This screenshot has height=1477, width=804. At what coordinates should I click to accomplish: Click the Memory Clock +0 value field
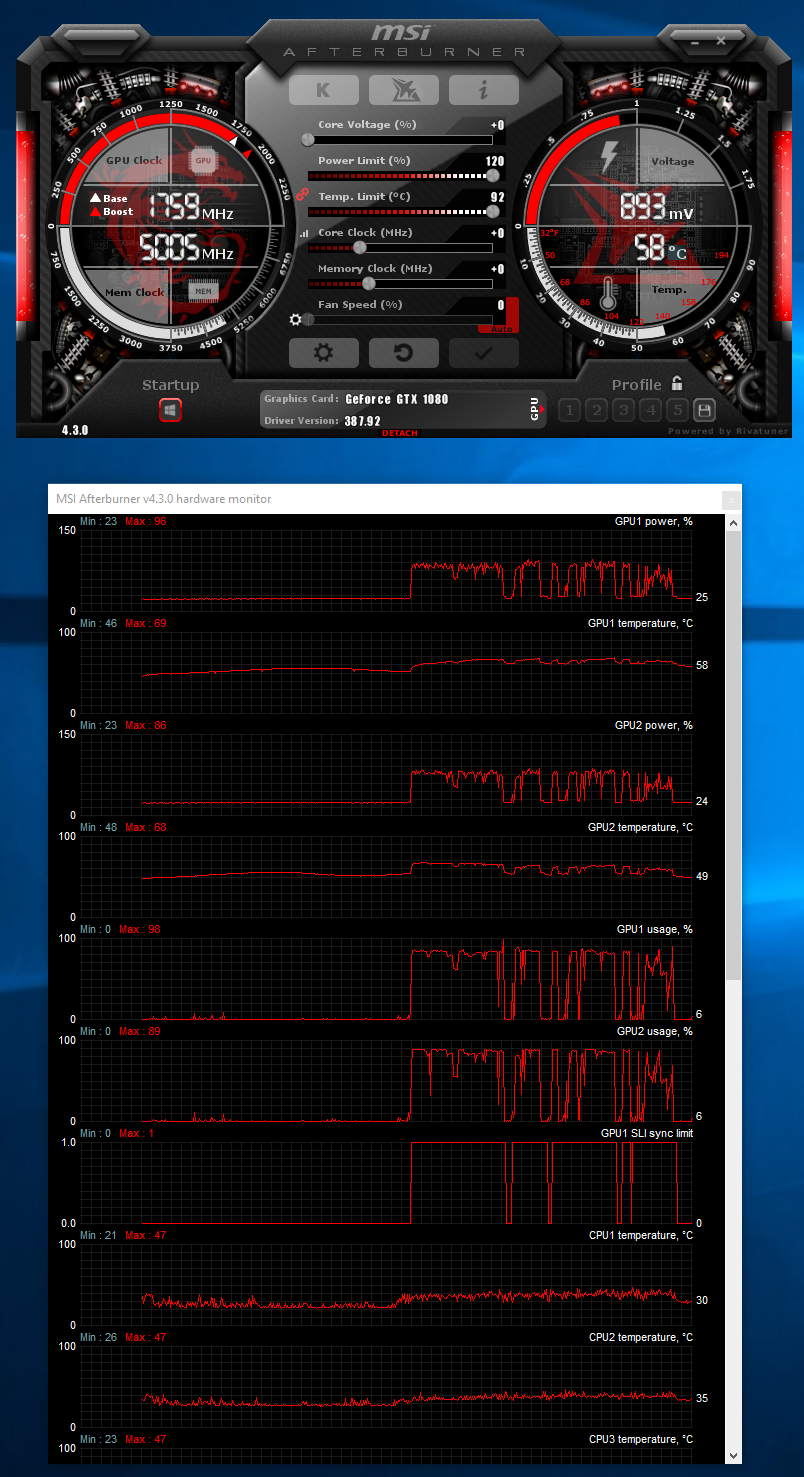[497, 269]
